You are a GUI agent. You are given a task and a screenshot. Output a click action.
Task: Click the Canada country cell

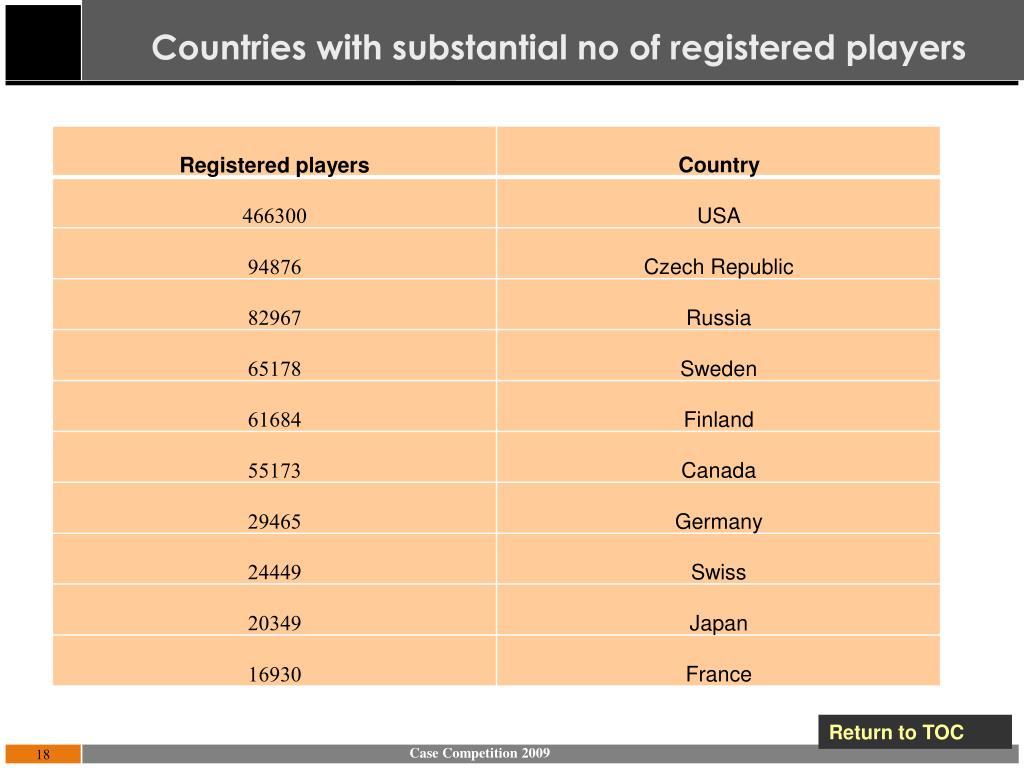718,471
